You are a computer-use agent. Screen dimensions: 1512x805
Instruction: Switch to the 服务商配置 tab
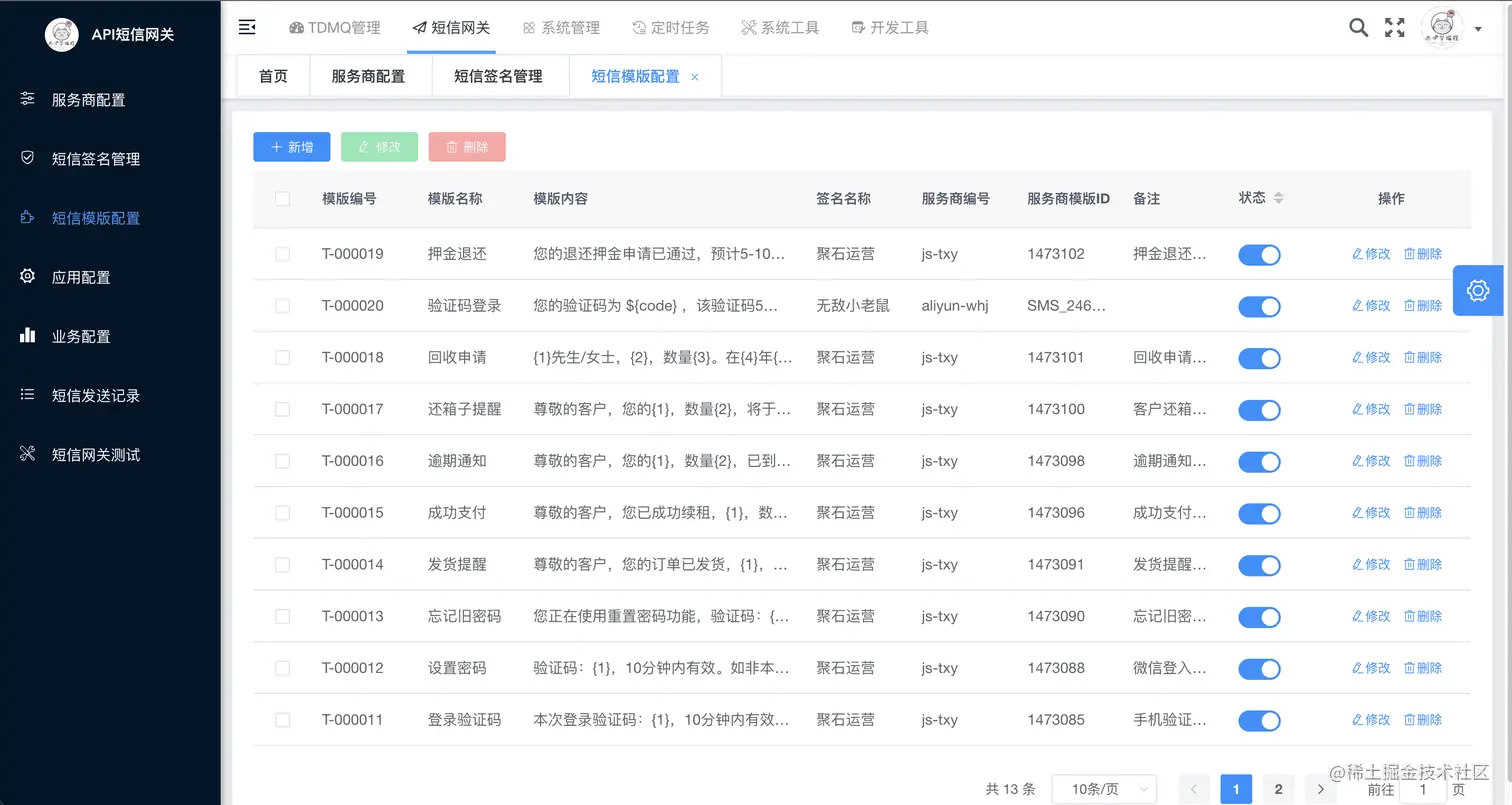click(x=370, y=75)
